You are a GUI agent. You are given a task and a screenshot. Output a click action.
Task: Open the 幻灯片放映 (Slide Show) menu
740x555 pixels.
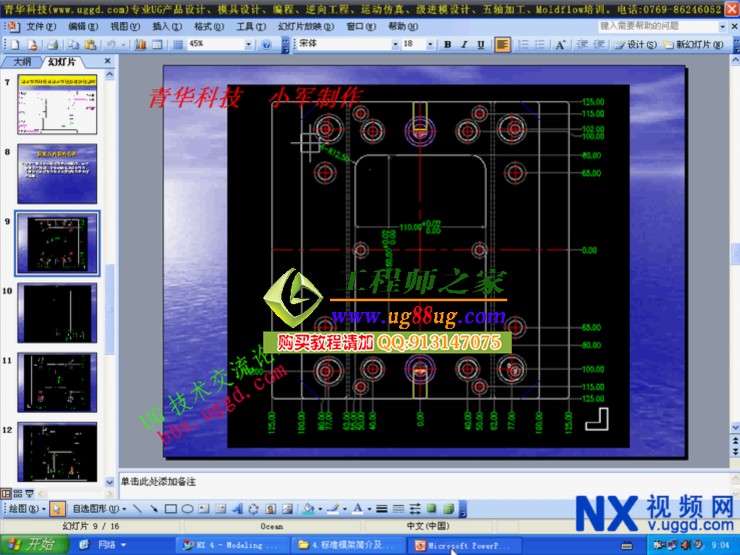305,27
